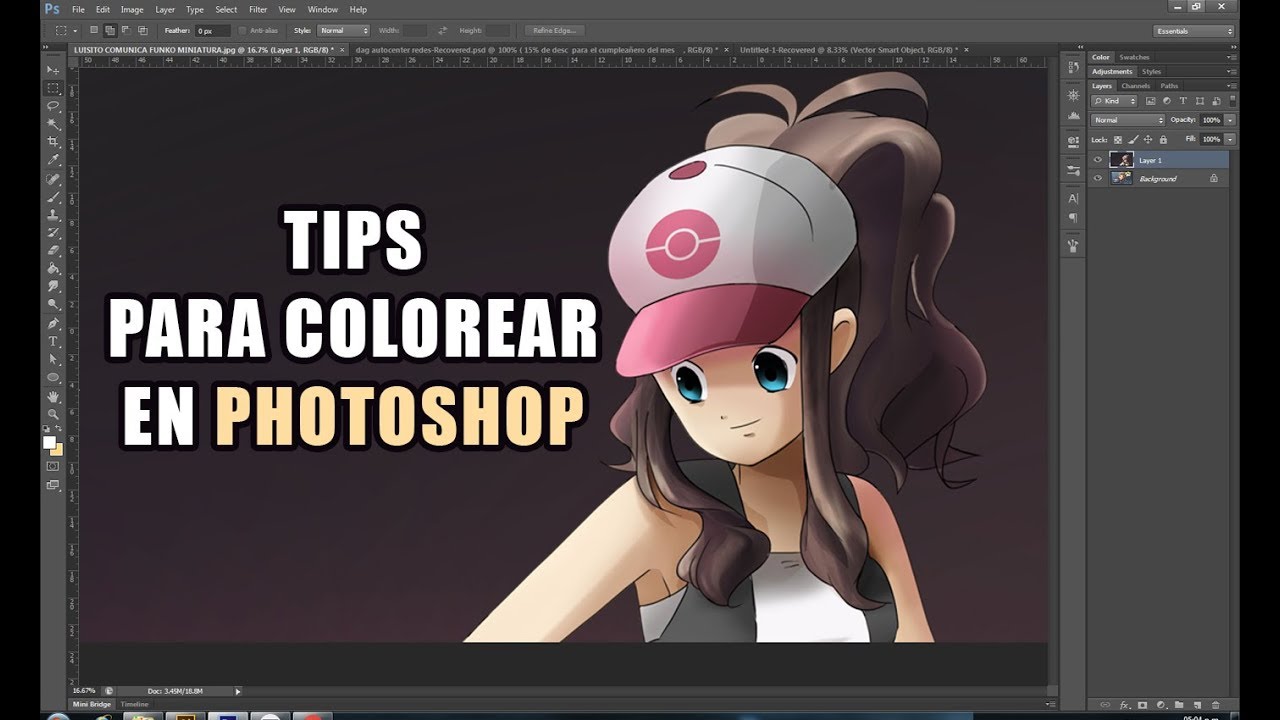Open the File menu

click(78, 9)
